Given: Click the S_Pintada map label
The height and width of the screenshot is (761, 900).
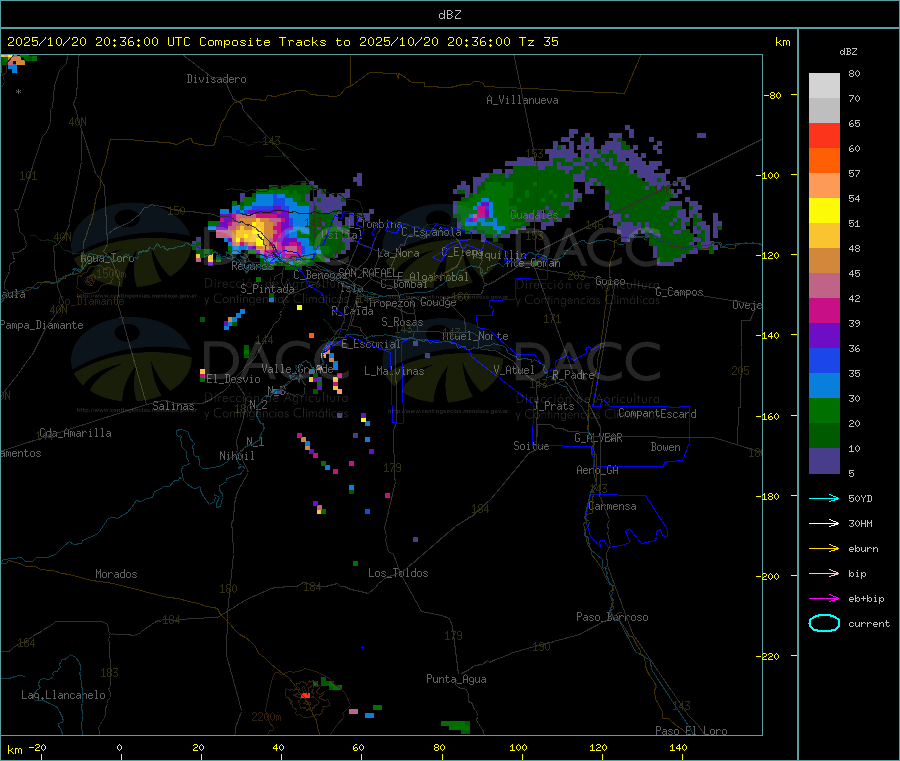Looking at the screenshot, I should pyautogui.click(x=267, y=289).
